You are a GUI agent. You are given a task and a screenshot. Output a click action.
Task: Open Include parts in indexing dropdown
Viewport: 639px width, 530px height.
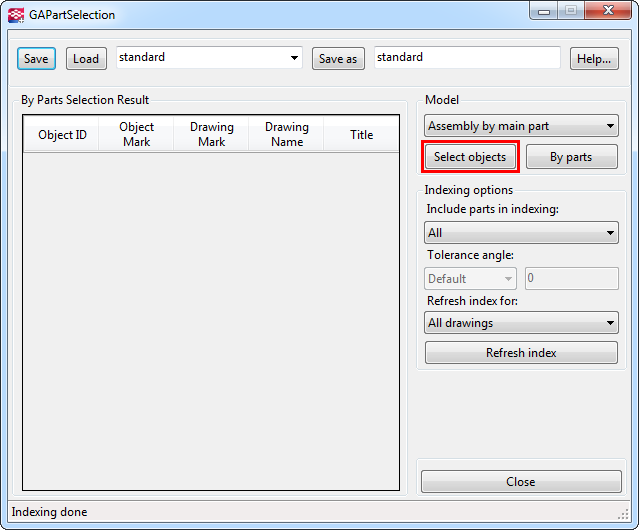tap(521, 233)
